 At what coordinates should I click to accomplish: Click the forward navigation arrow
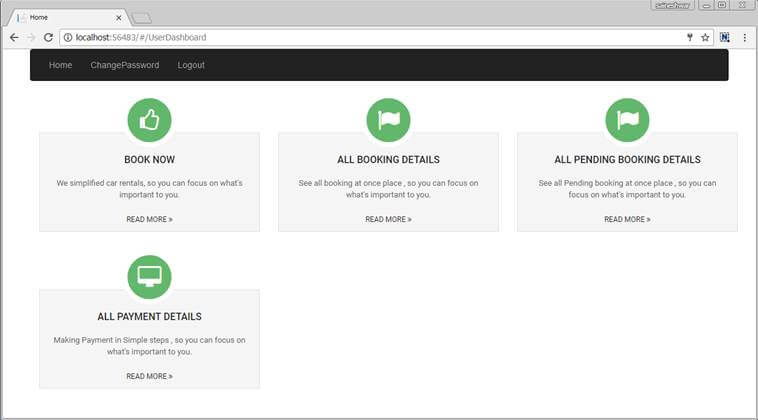[31, 37]
